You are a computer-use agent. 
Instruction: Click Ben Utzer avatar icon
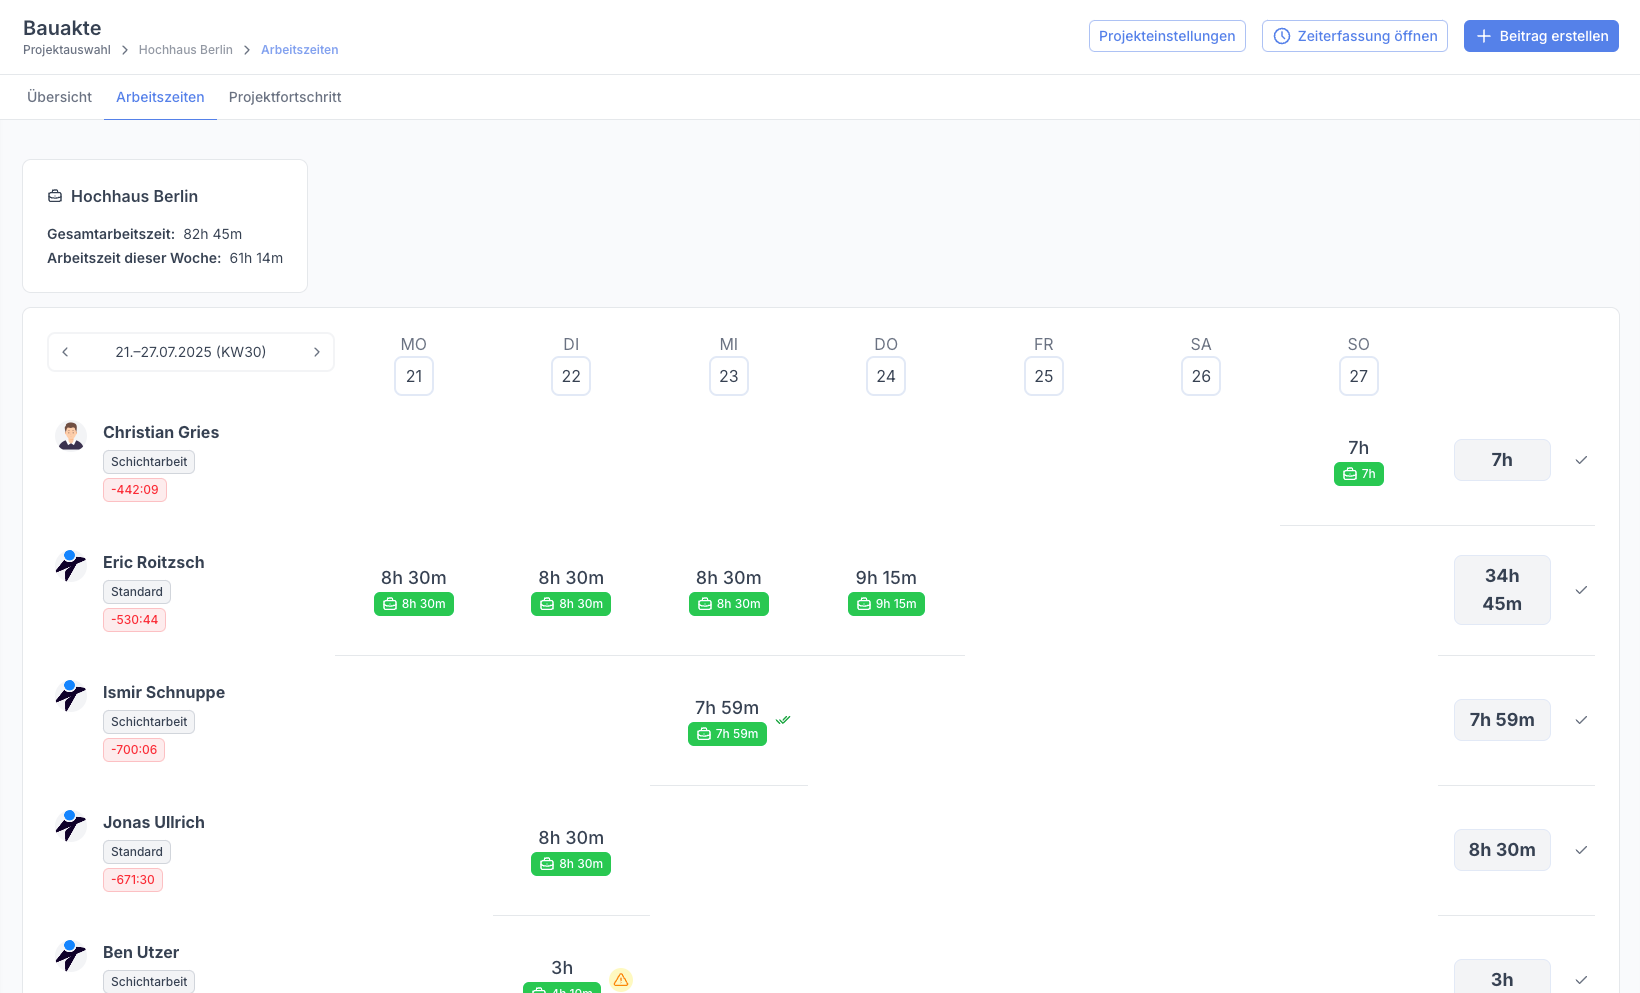pos(71,956)
